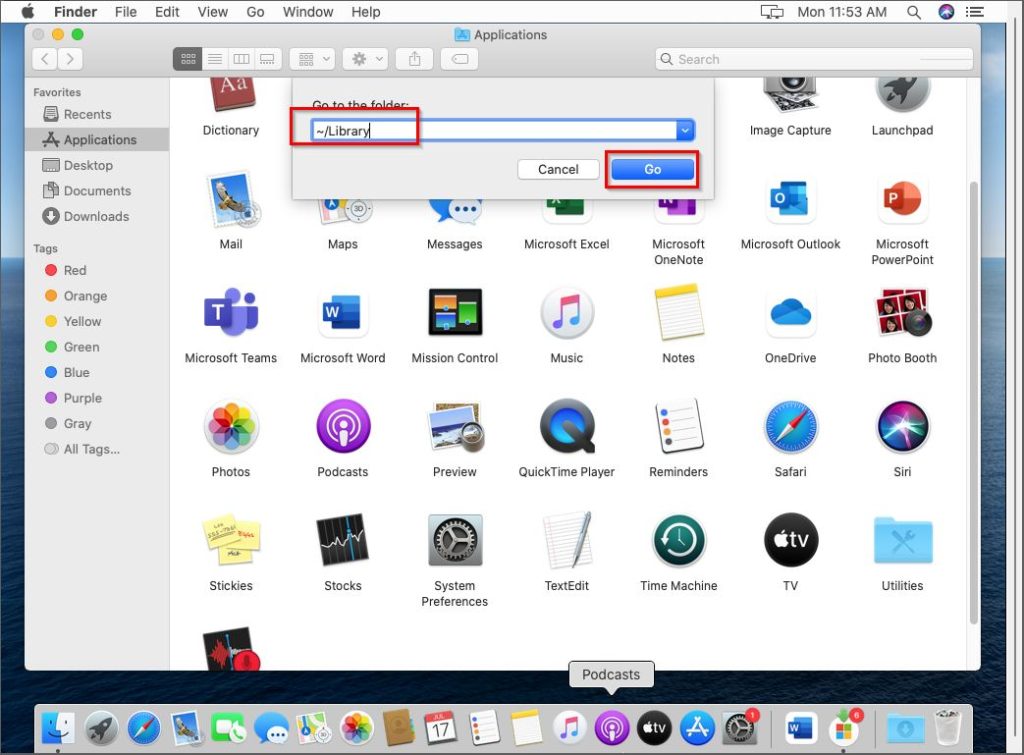Go forward in Finder navigation
This screenshot has height=755, width=1024.
pyautogui.click(x=70, y=59)
